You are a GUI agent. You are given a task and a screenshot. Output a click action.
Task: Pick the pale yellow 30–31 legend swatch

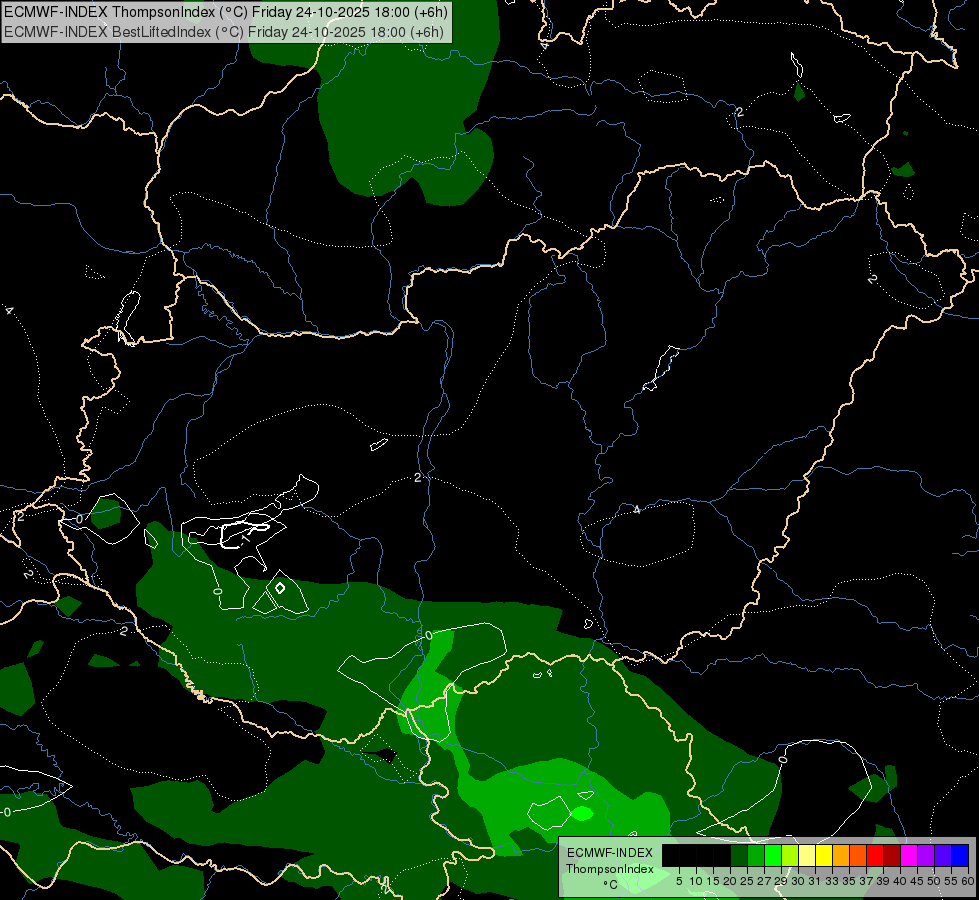(807, 855)
